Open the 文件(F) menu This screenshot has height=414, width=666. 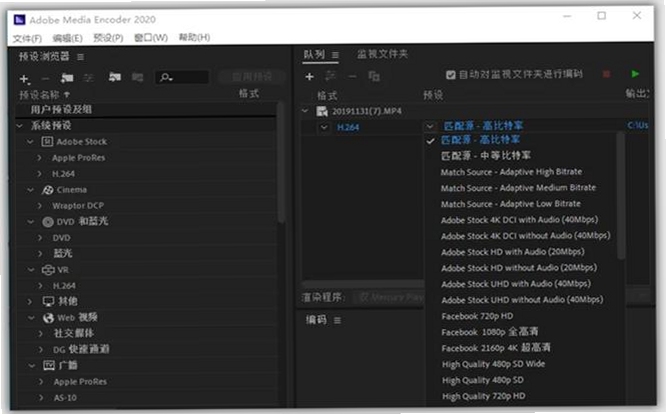(x=27, y=38)
